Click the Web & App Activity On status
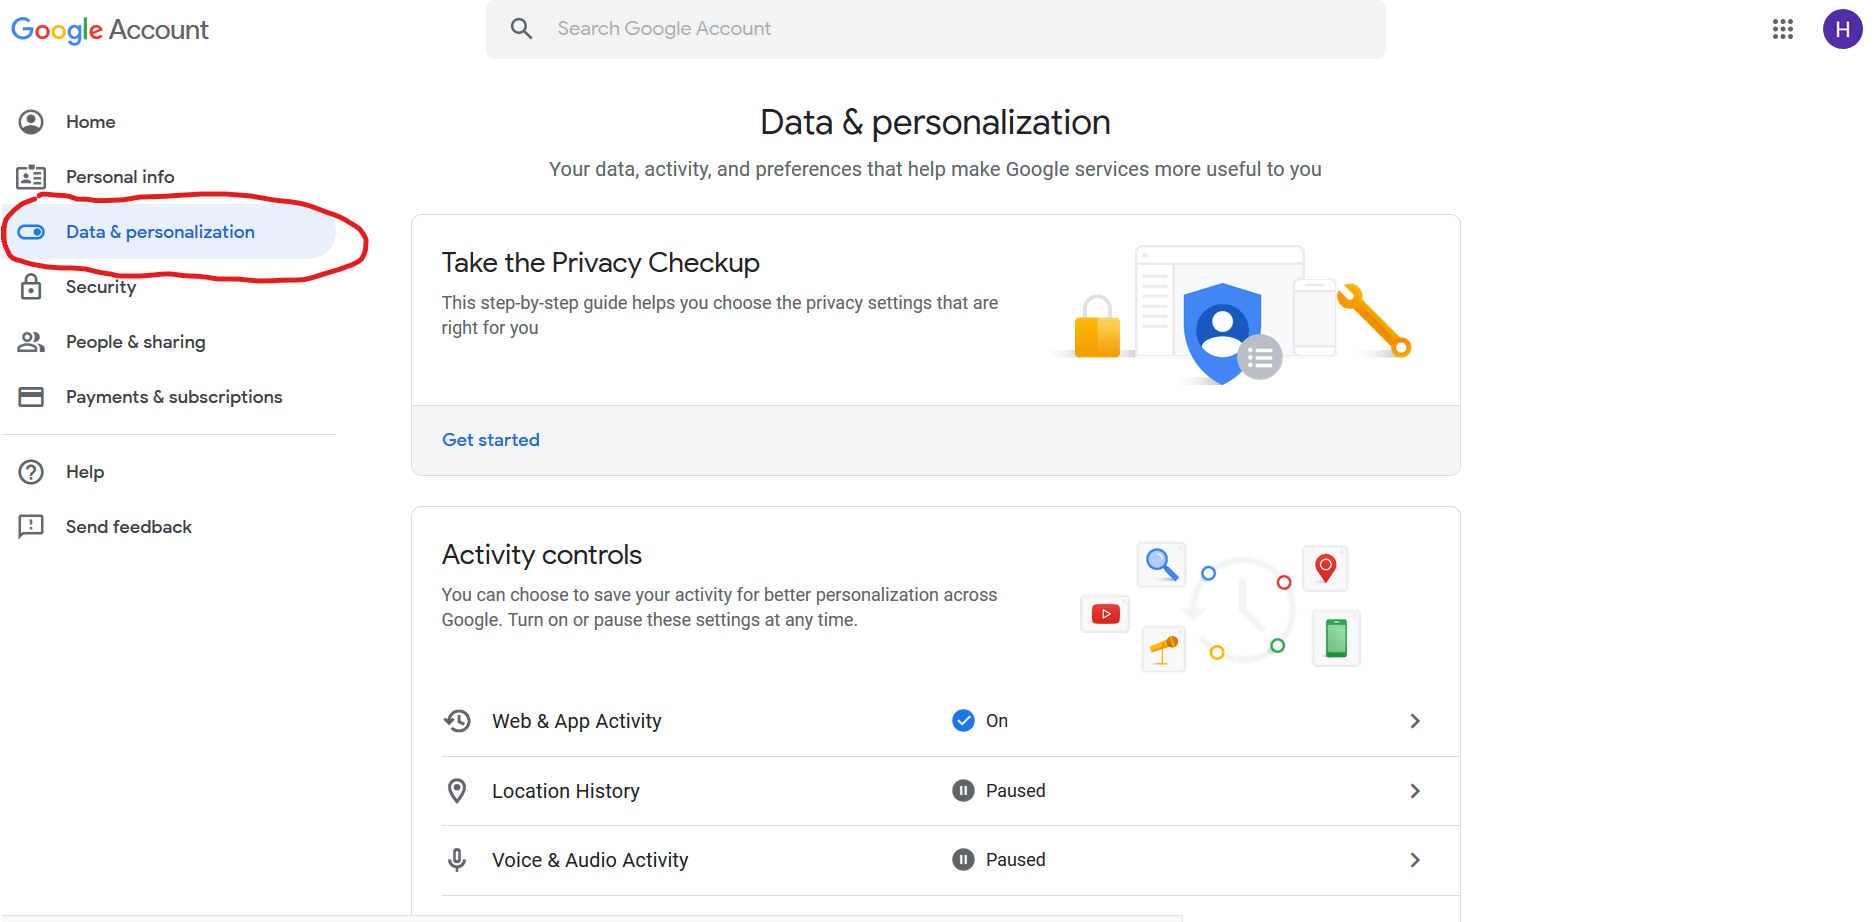Screen dimensions: 1875x922 pyautogui.click(x=980, y=721)
